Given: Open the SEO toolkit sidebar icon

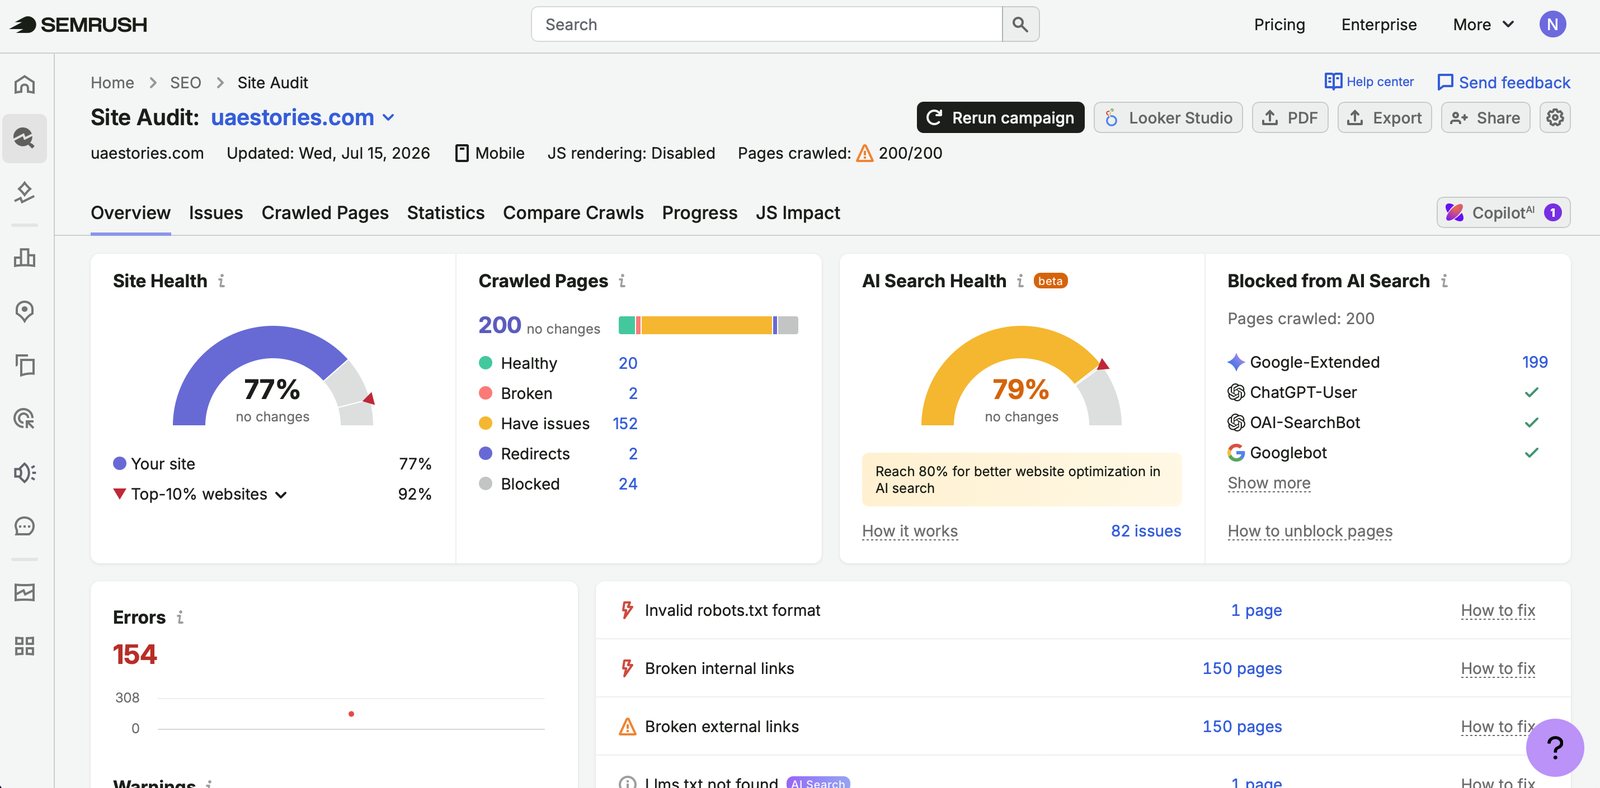Looking at the screenshot, I should click(x=25, y=138).
